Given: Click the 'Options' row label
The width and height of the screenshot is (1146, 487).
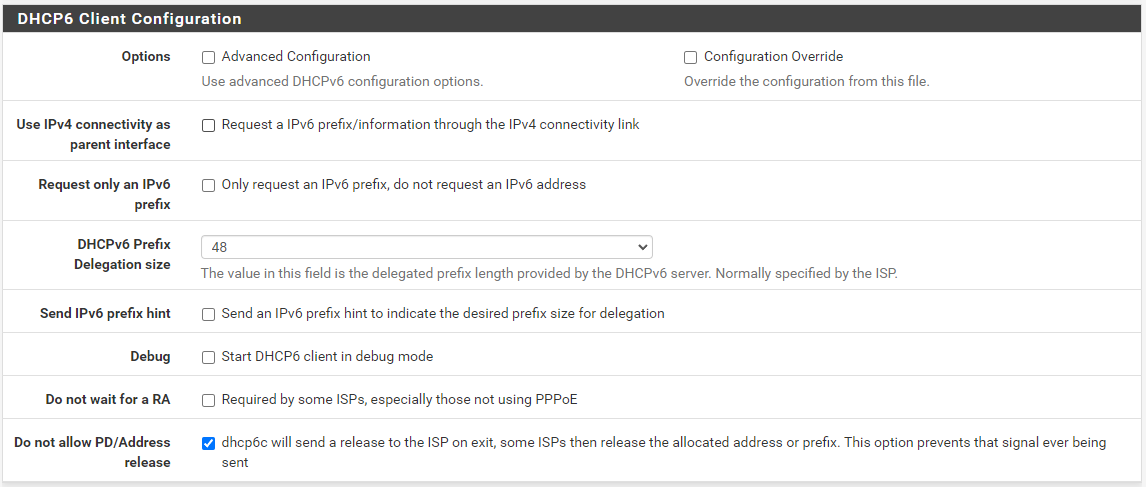Looking at the screenshot, I should 146,57.
